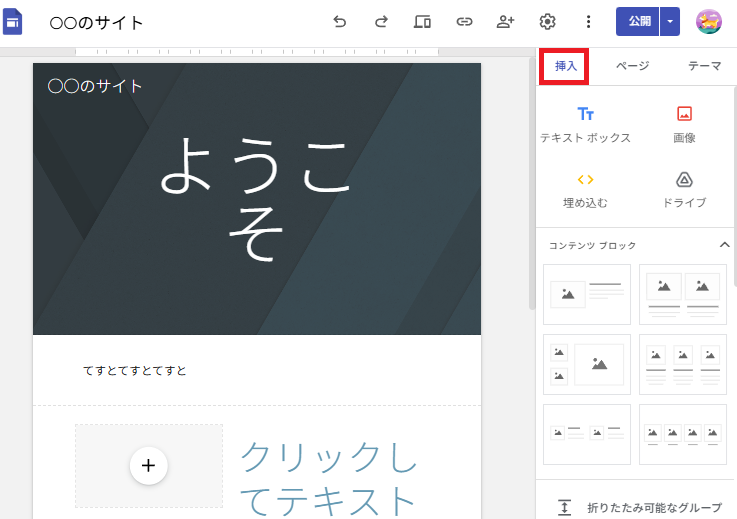
Task: Open the device preview icon
Action: (422, 22)
